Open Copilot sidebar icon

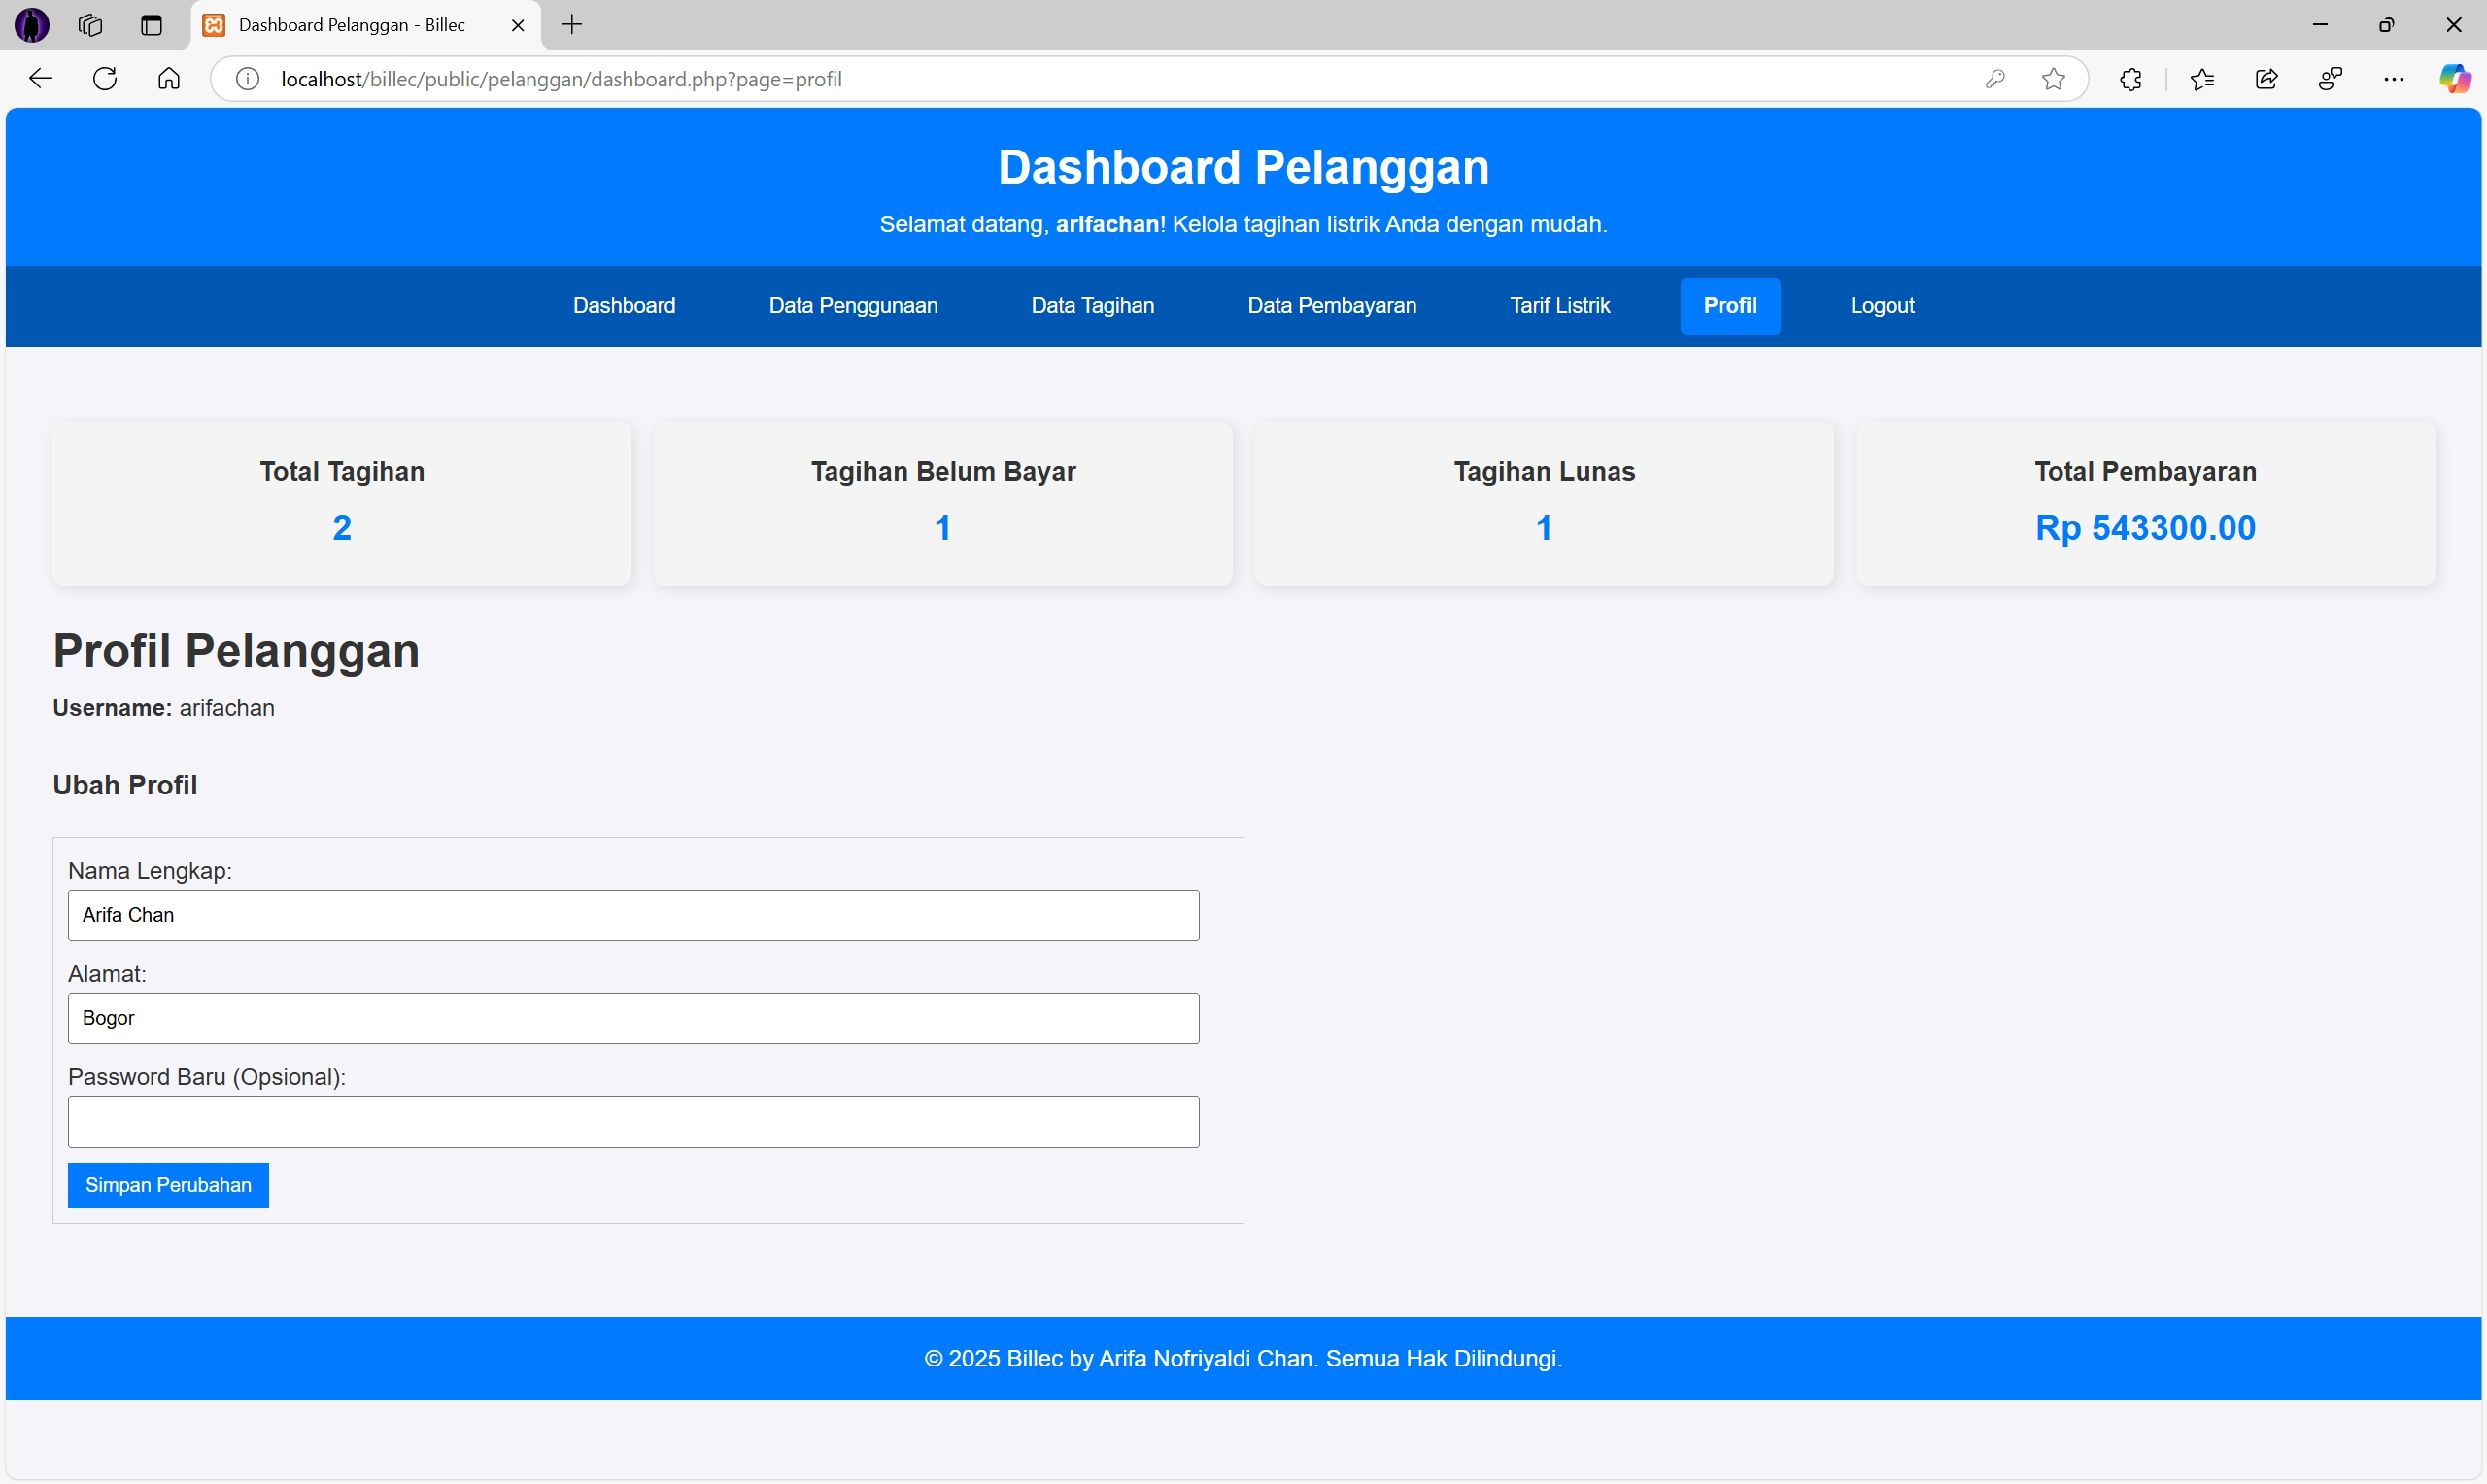[x=2455, y=79]
